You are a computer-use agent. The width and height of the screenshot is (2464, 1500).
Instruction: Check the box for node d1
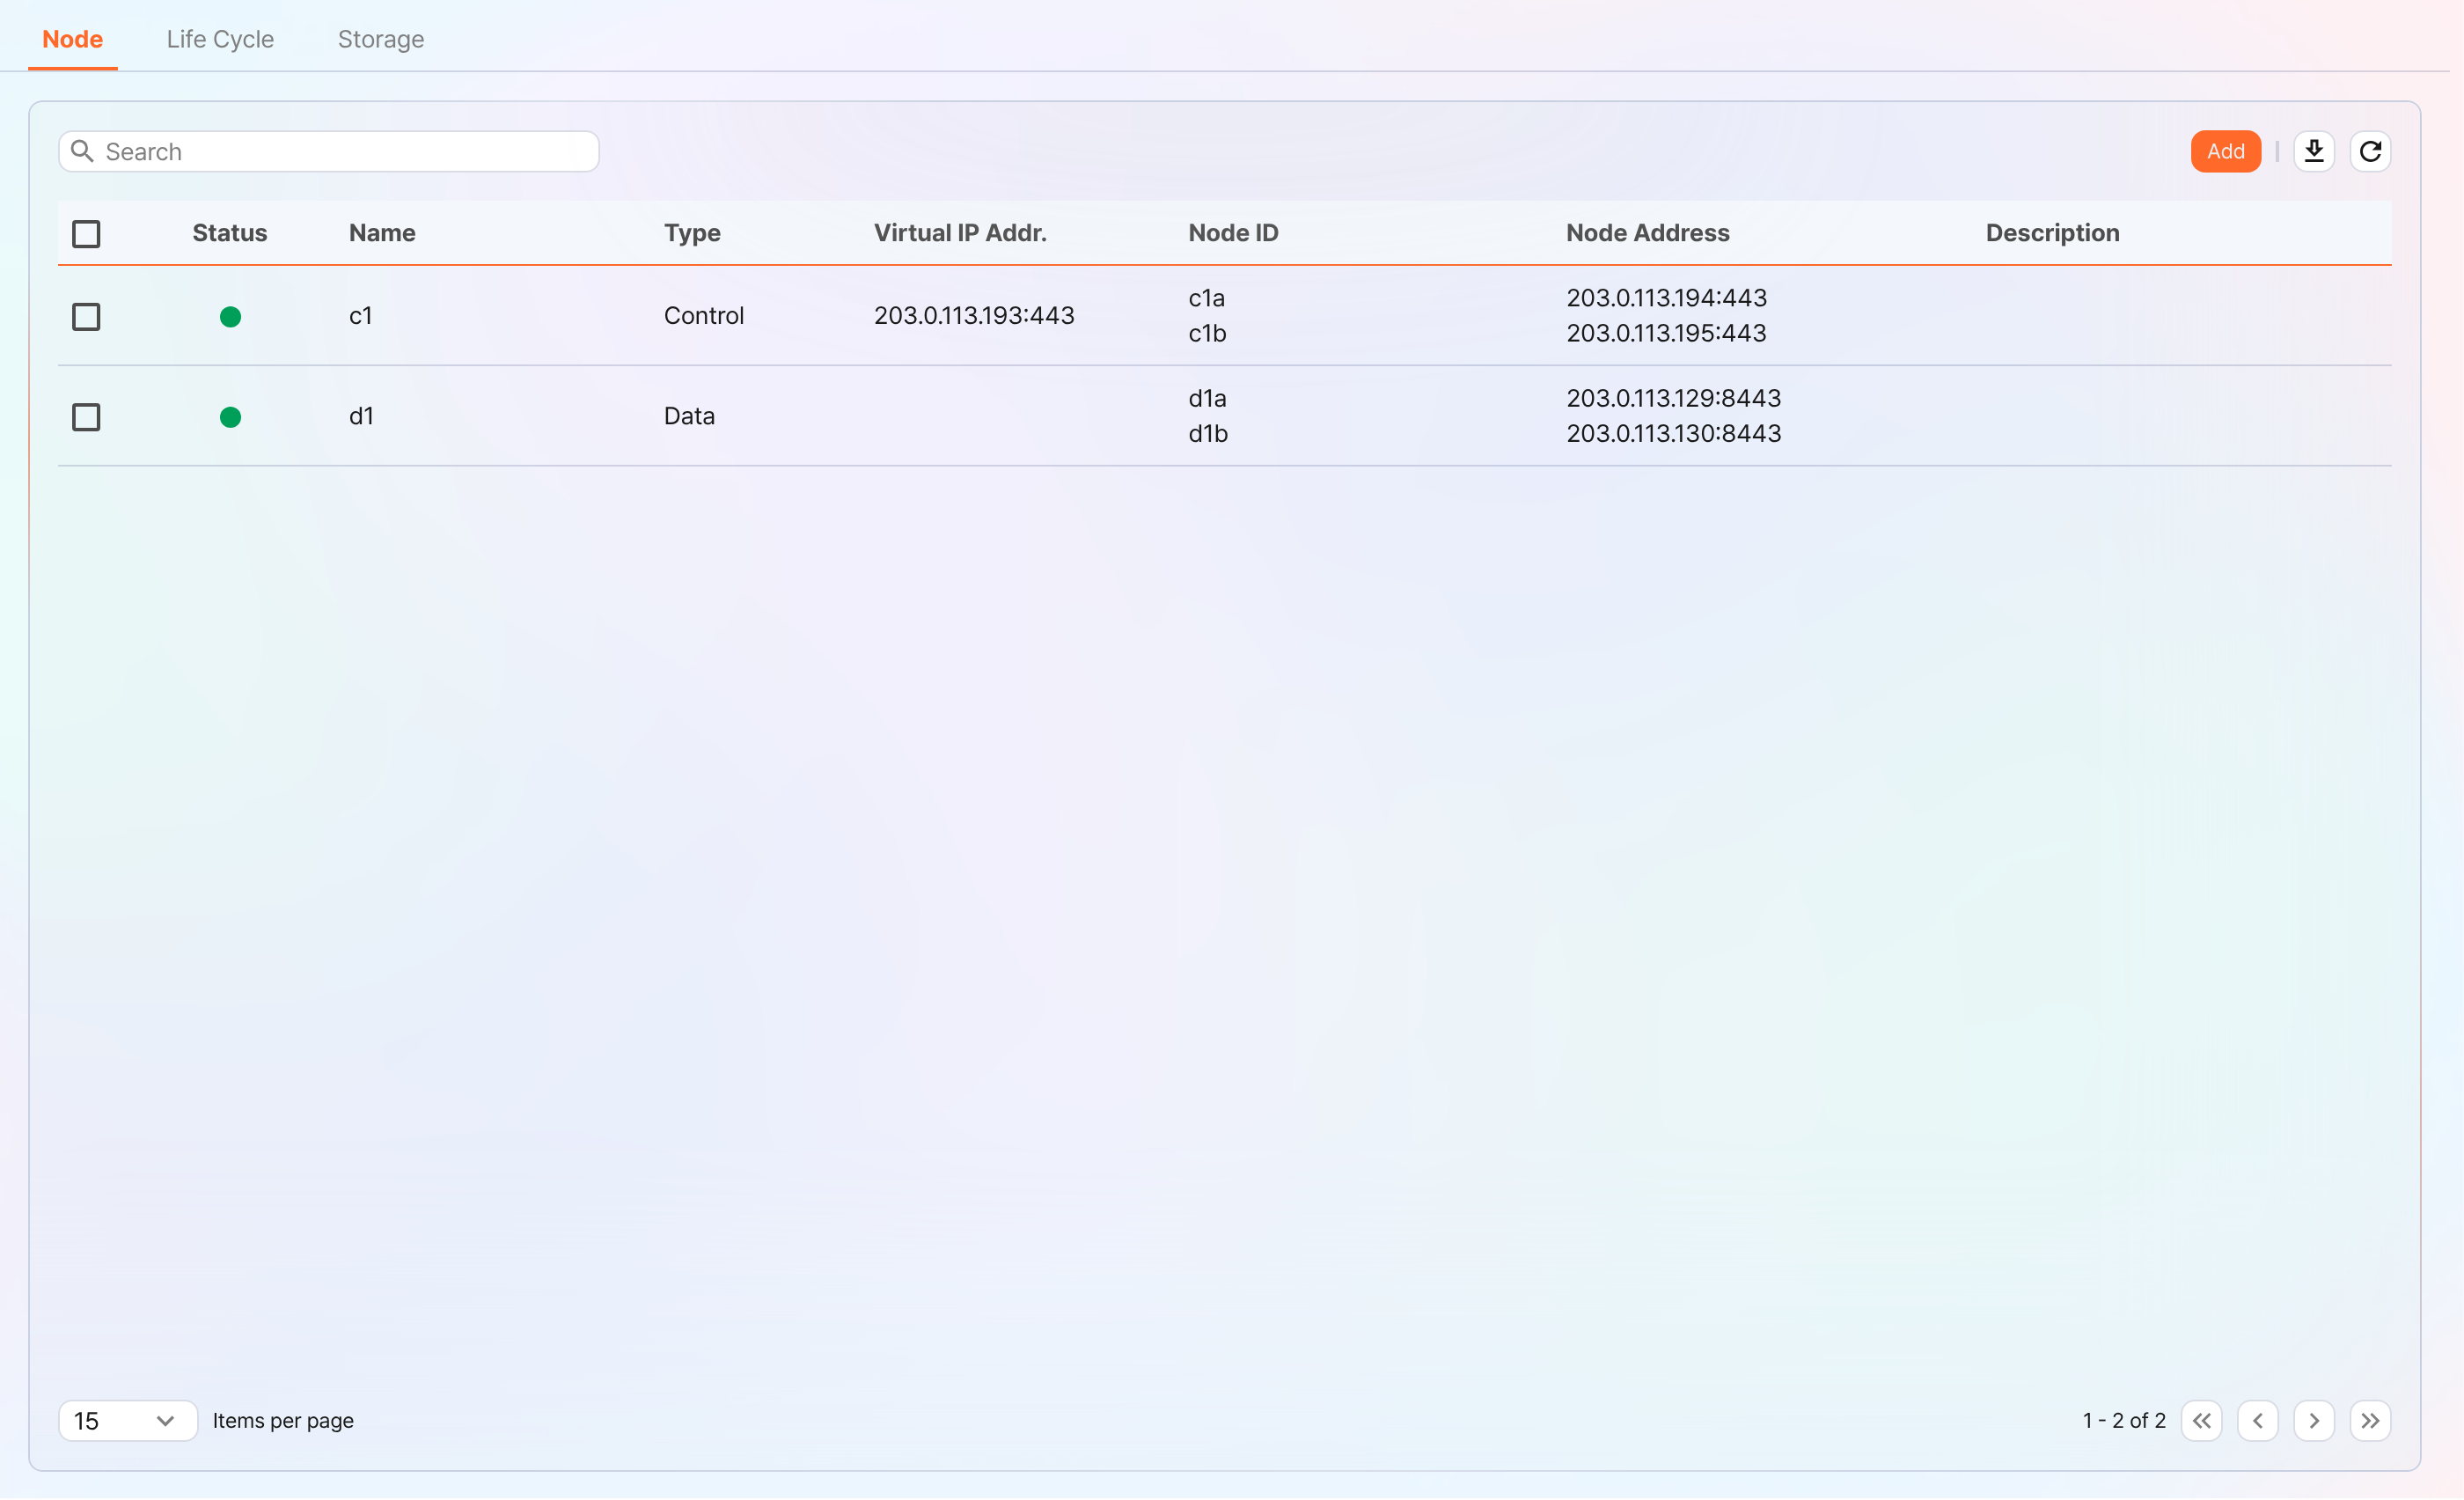[86, 417]
